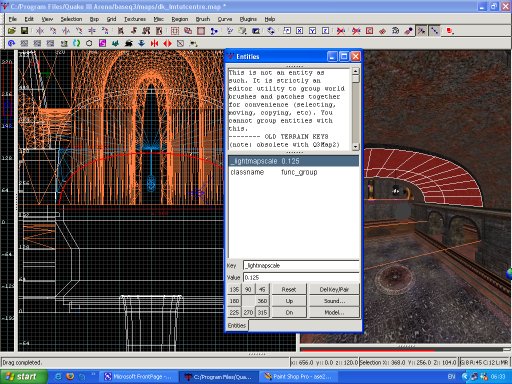Screen dimensions: 512x384
Task: Click the Sound... button
Action: pyautogui.click(x=334, y=301)
